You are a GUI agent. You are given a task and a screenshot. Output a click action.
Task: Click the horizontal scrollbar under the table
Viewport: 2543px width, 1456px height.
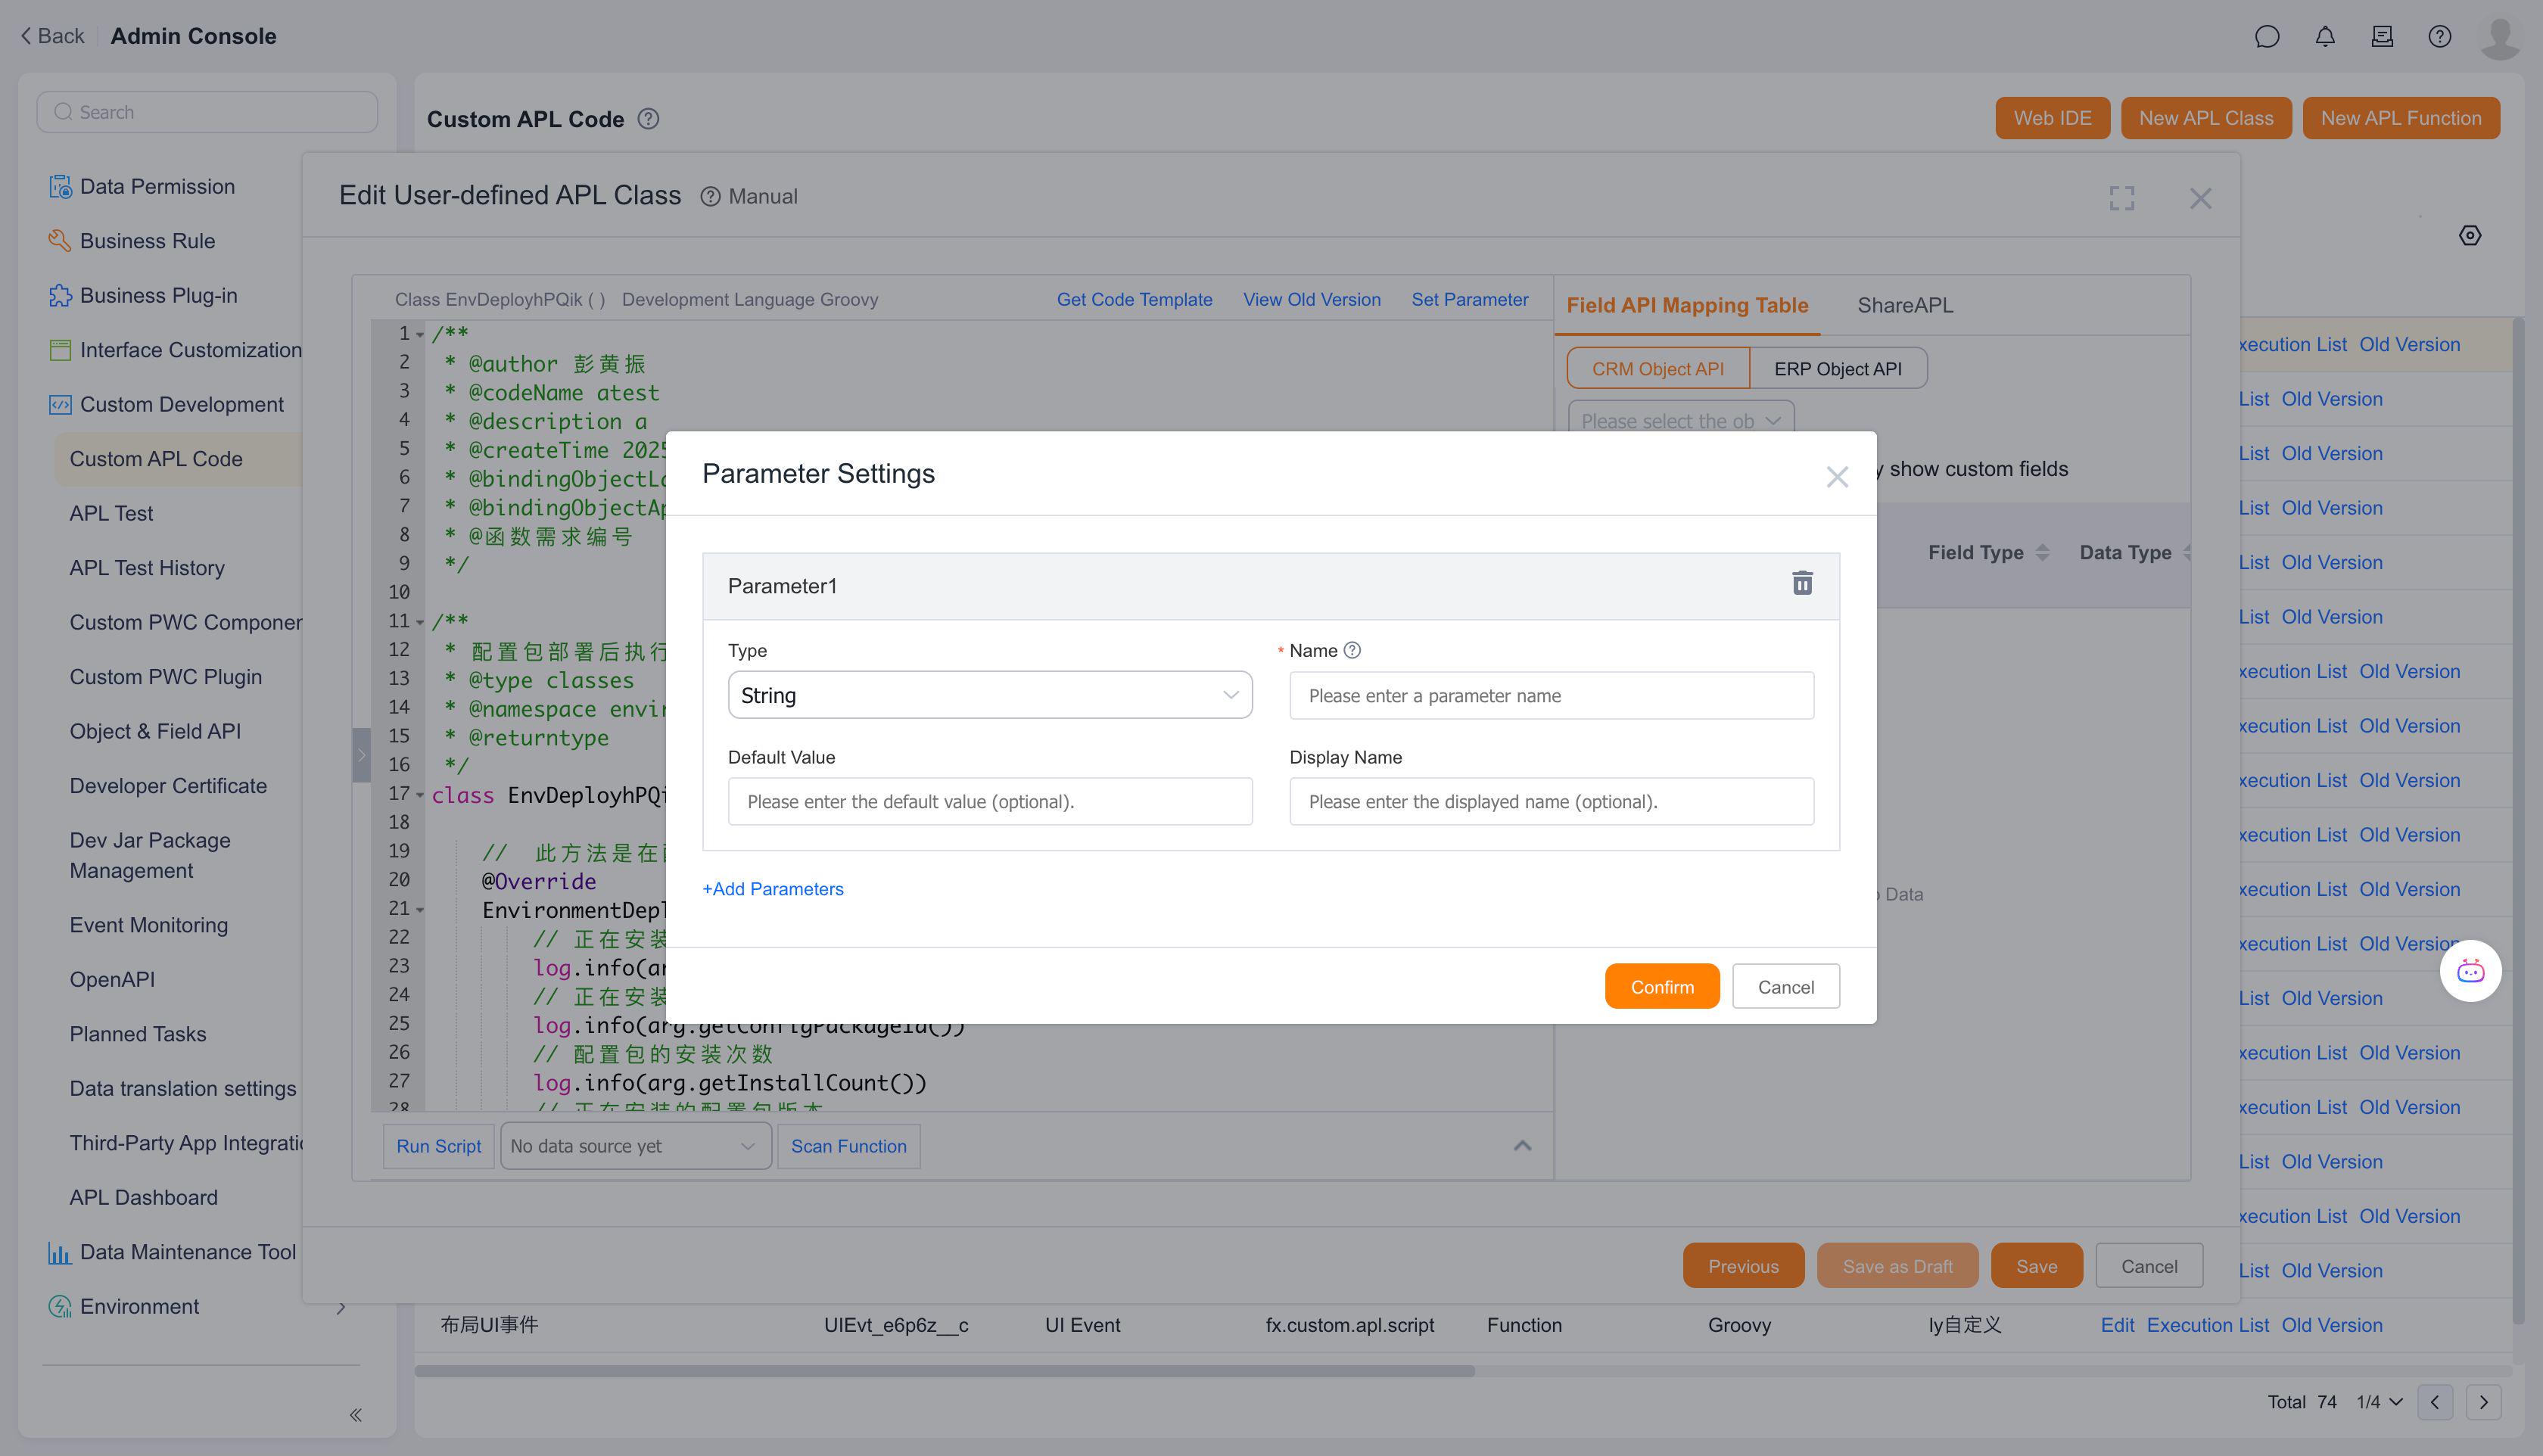[x=945, y=1371]
